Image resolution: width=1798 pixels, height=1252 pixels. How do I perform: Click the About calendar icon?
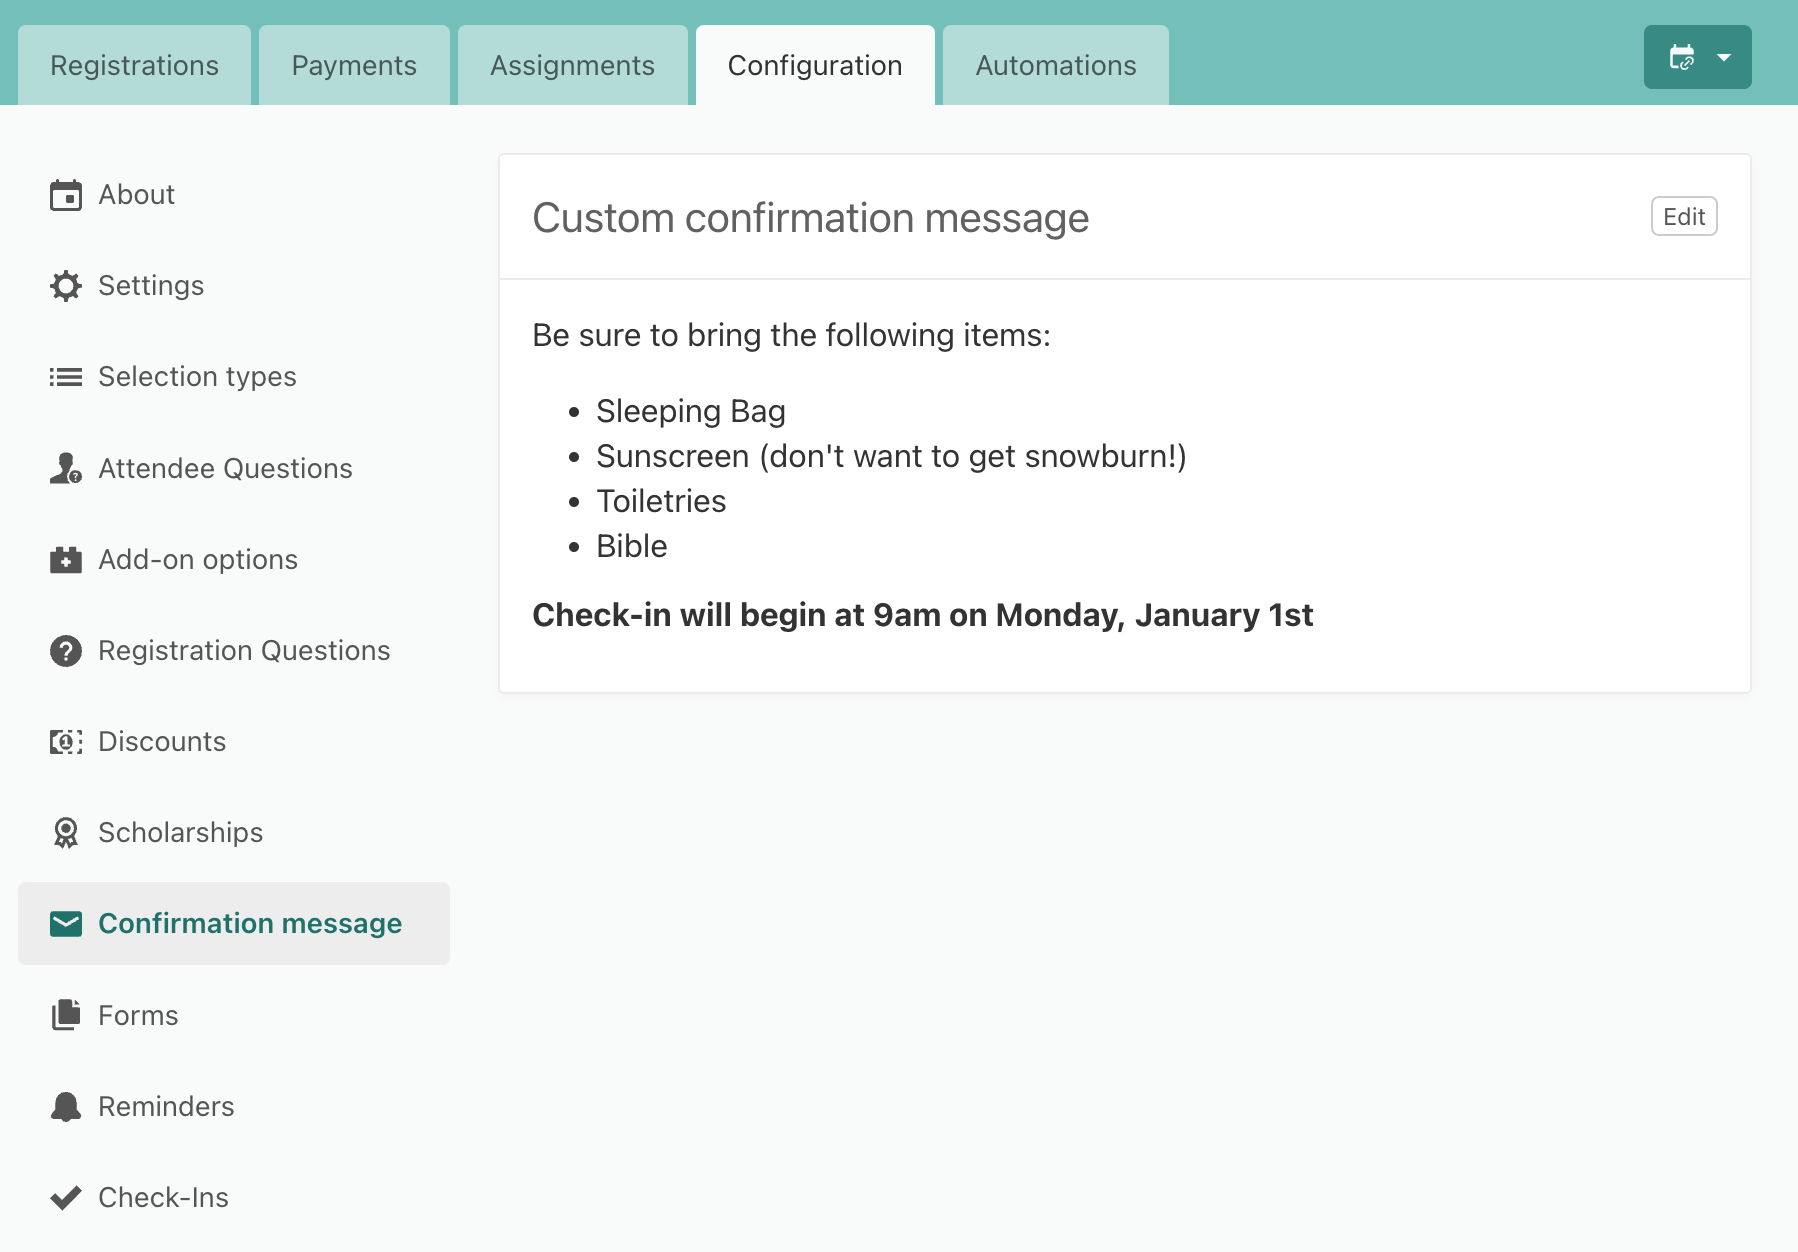pyautogui.click(x=66, y=195)
